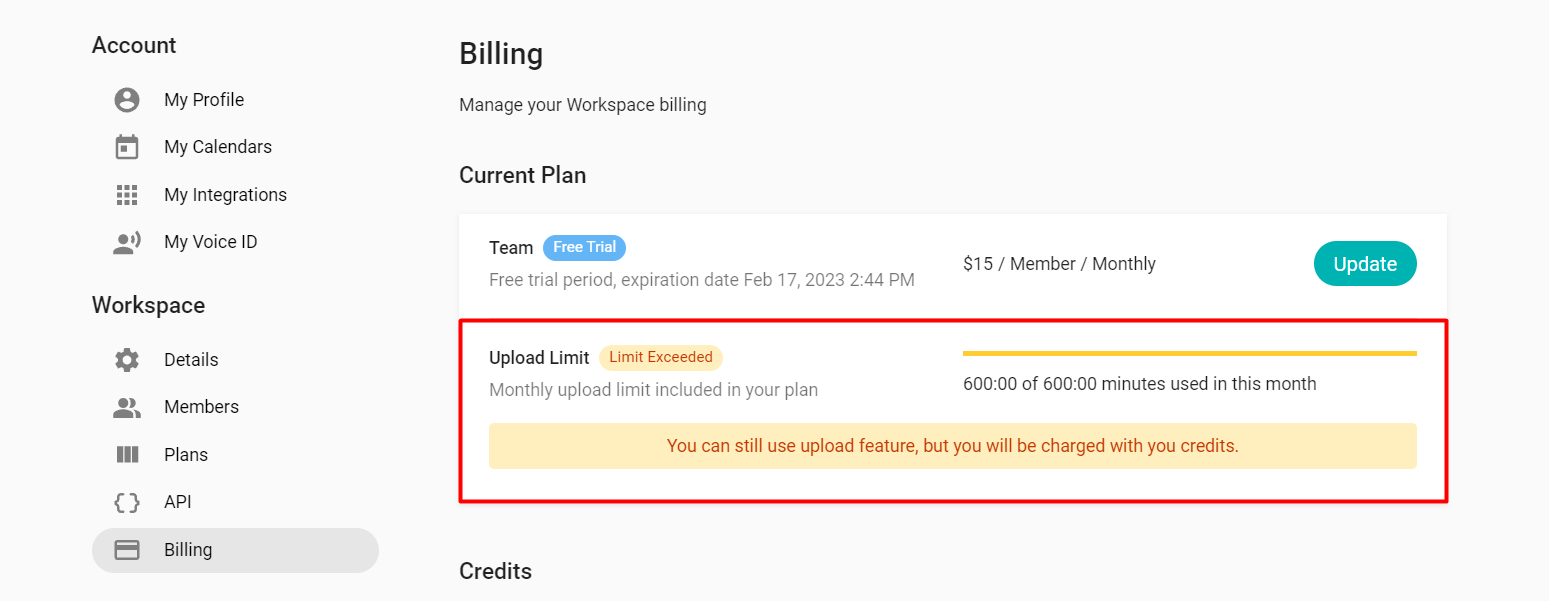Viewport: 1549px width, 601px height.
Task: Click the My Voice ID speaker icon
Action: coord(127,242)
